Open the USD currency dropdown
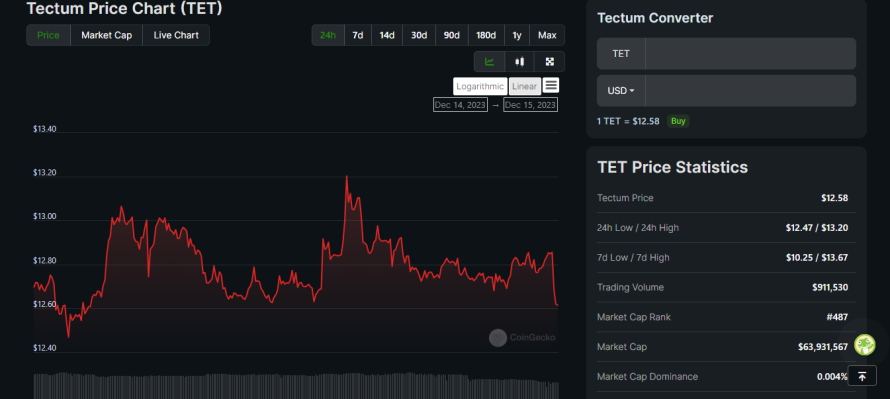890x399 pixels. pos(621,91)
